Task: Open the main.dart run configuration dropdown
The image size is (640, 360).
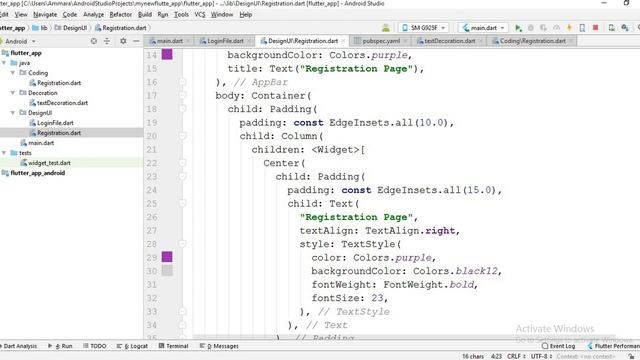Action: coord(484,28)
